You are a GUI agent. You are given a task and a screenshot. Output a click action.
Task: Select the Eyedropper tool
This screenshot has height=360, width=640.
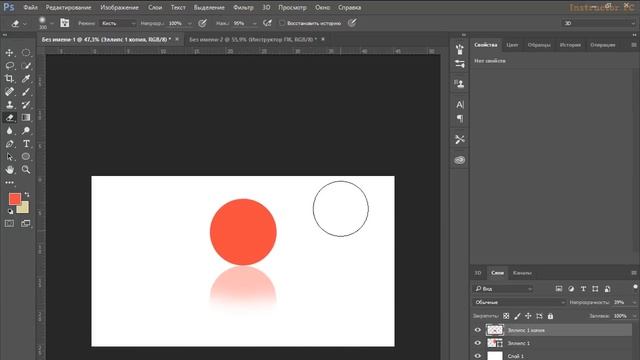pyautogui.click(x=26, y=79)
